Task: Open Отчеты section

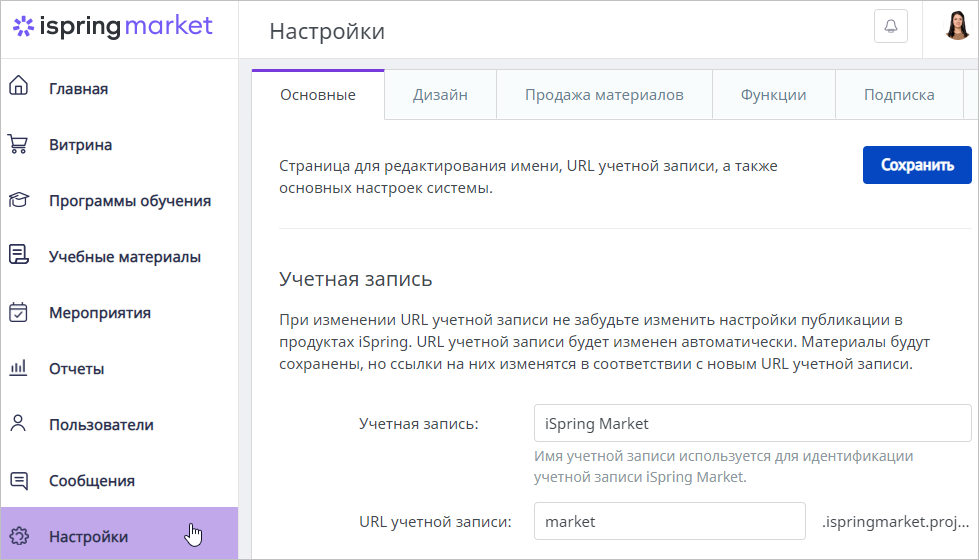Action: click(77, 369)
